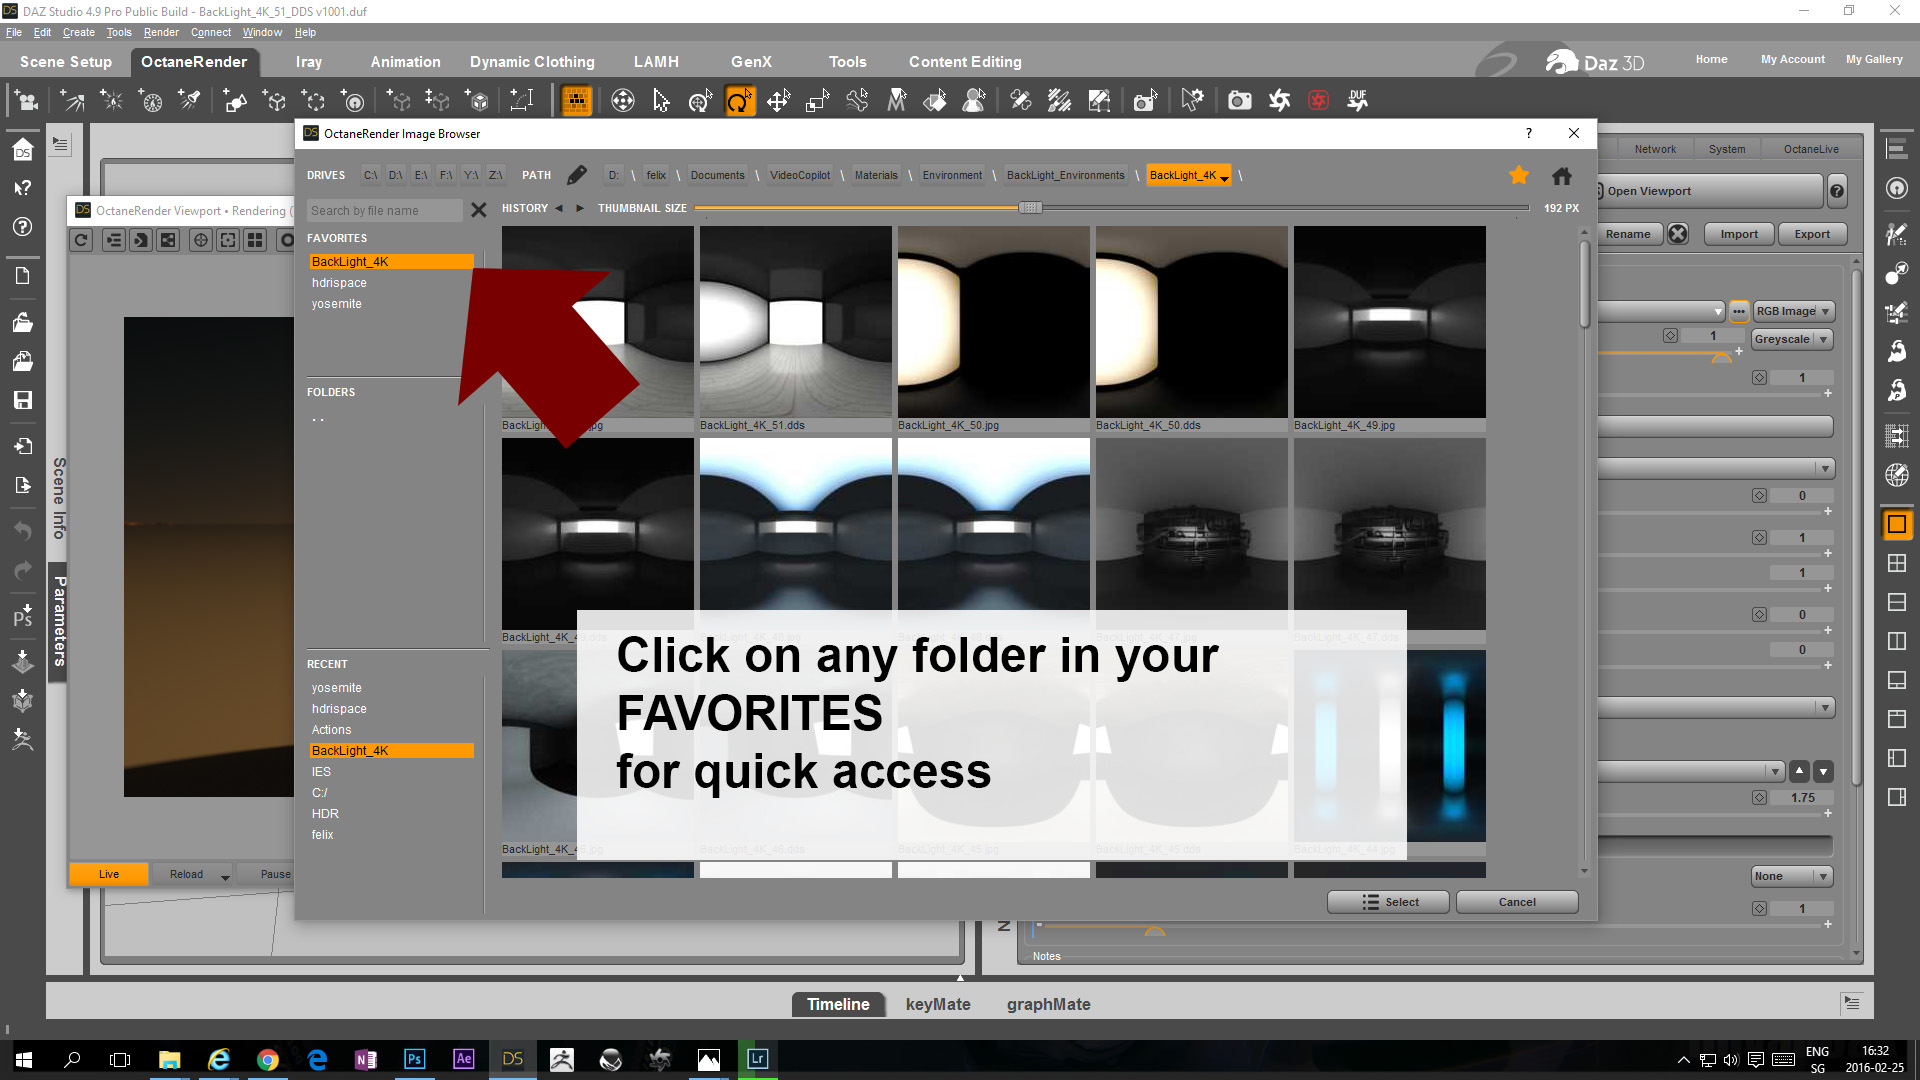Viewport: 1920px width, 1080px height.
Task: Click the help icon in left sidebar
Action: (x=22, y=227)
